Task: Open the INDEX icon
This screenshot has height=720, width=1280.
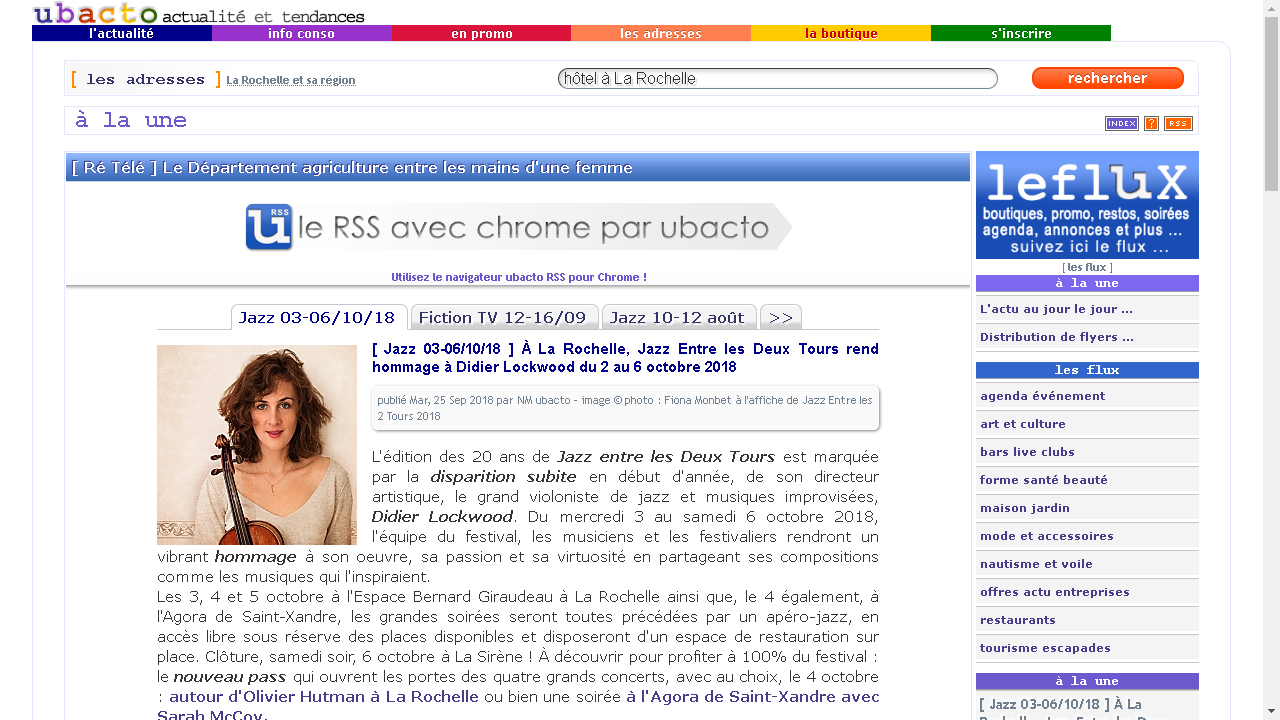Action: 1121,123
